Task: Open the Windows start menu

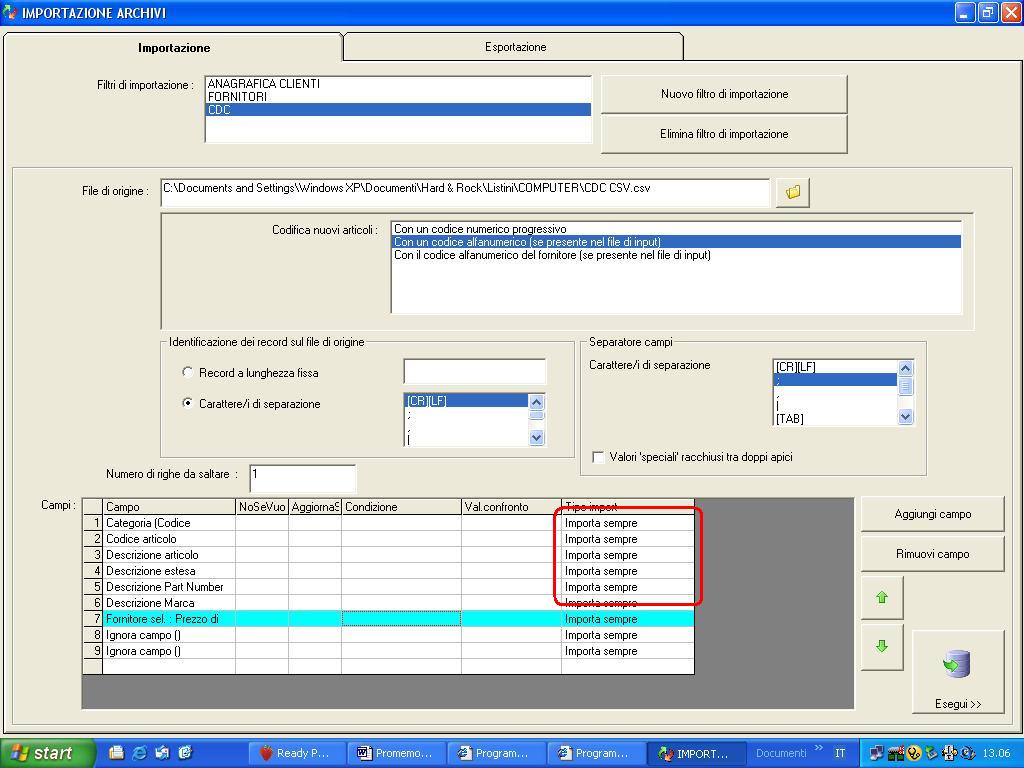Action: [x=46, y=753]
